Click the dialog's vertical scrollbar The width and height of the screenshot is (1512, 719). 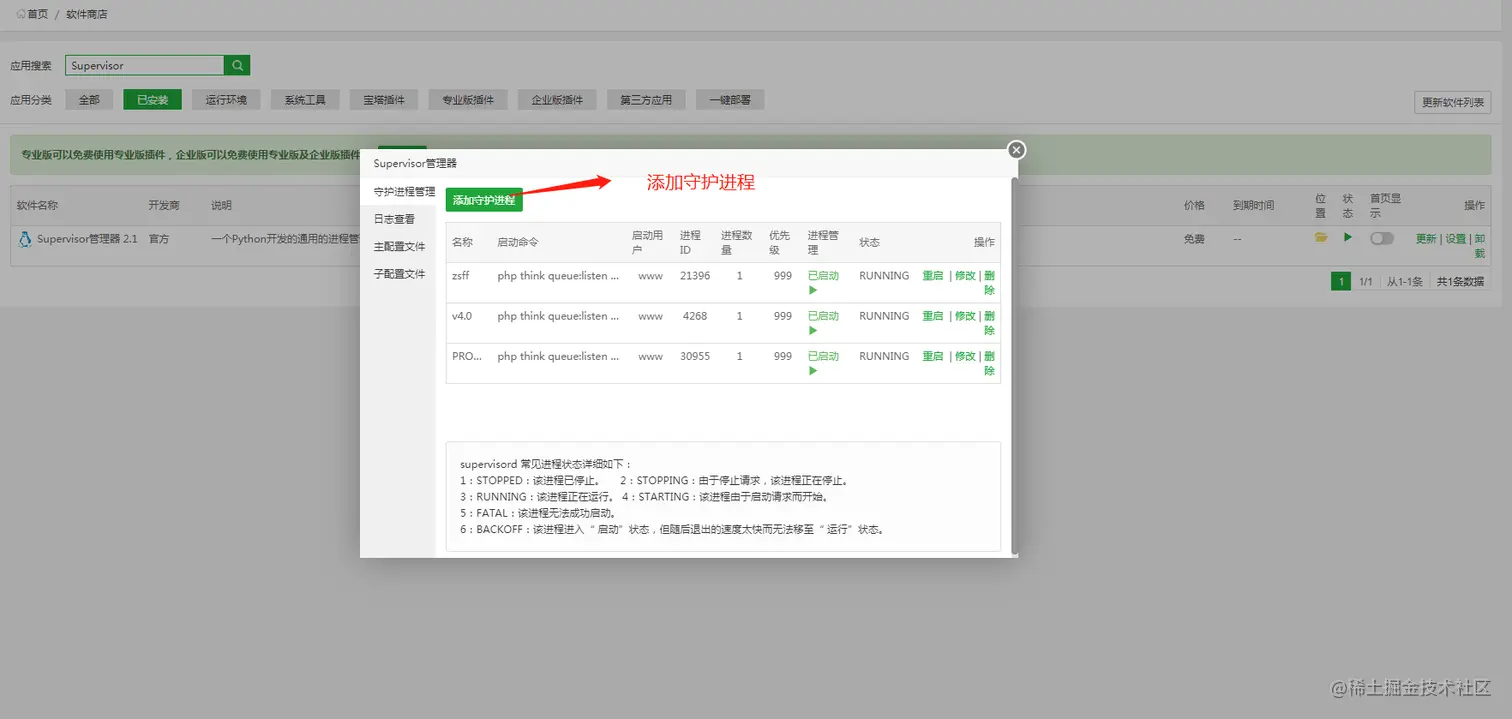point(1014,365)
